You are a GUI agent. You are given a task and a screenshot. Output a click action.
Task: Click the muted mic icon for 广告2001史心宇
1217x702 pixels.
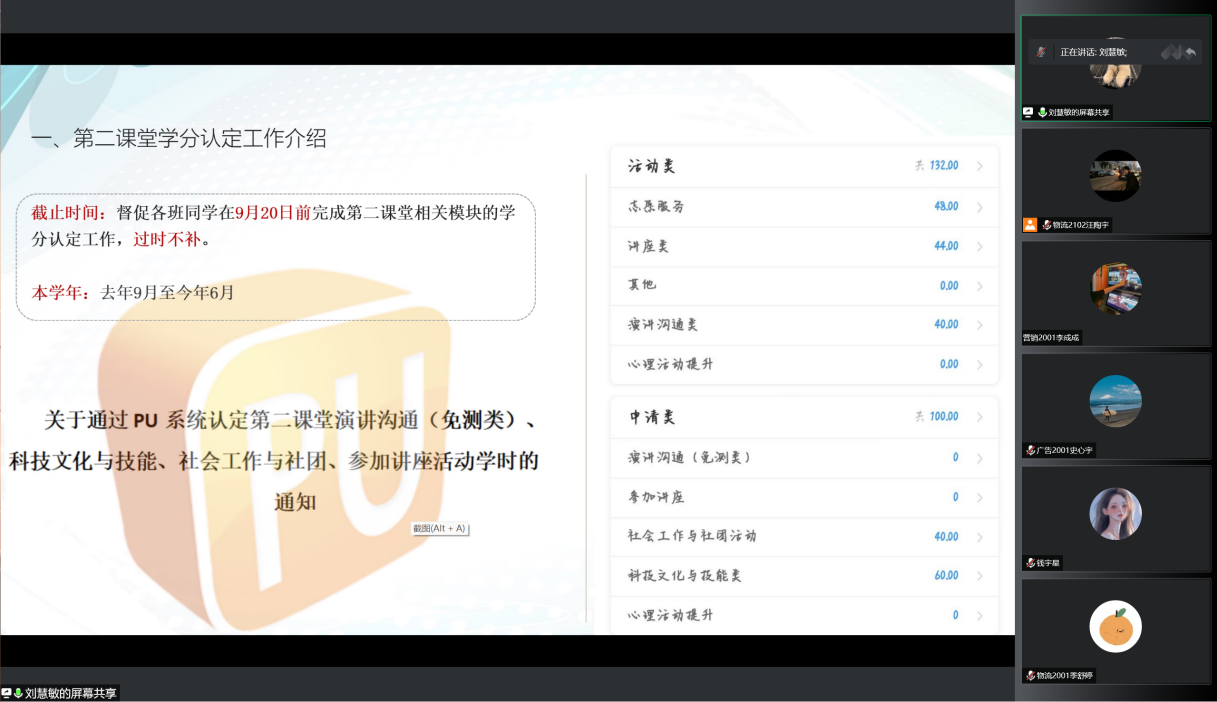click(x=1031, y=451)
